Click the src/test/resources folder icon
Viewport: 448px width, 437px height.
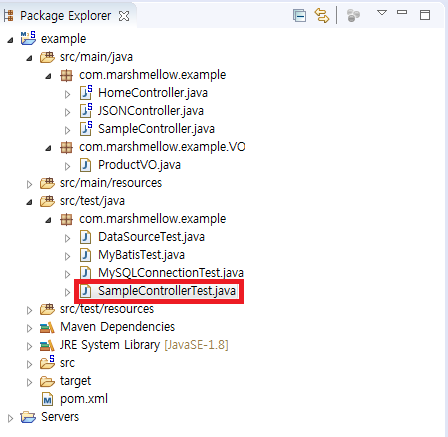point(47,309)
